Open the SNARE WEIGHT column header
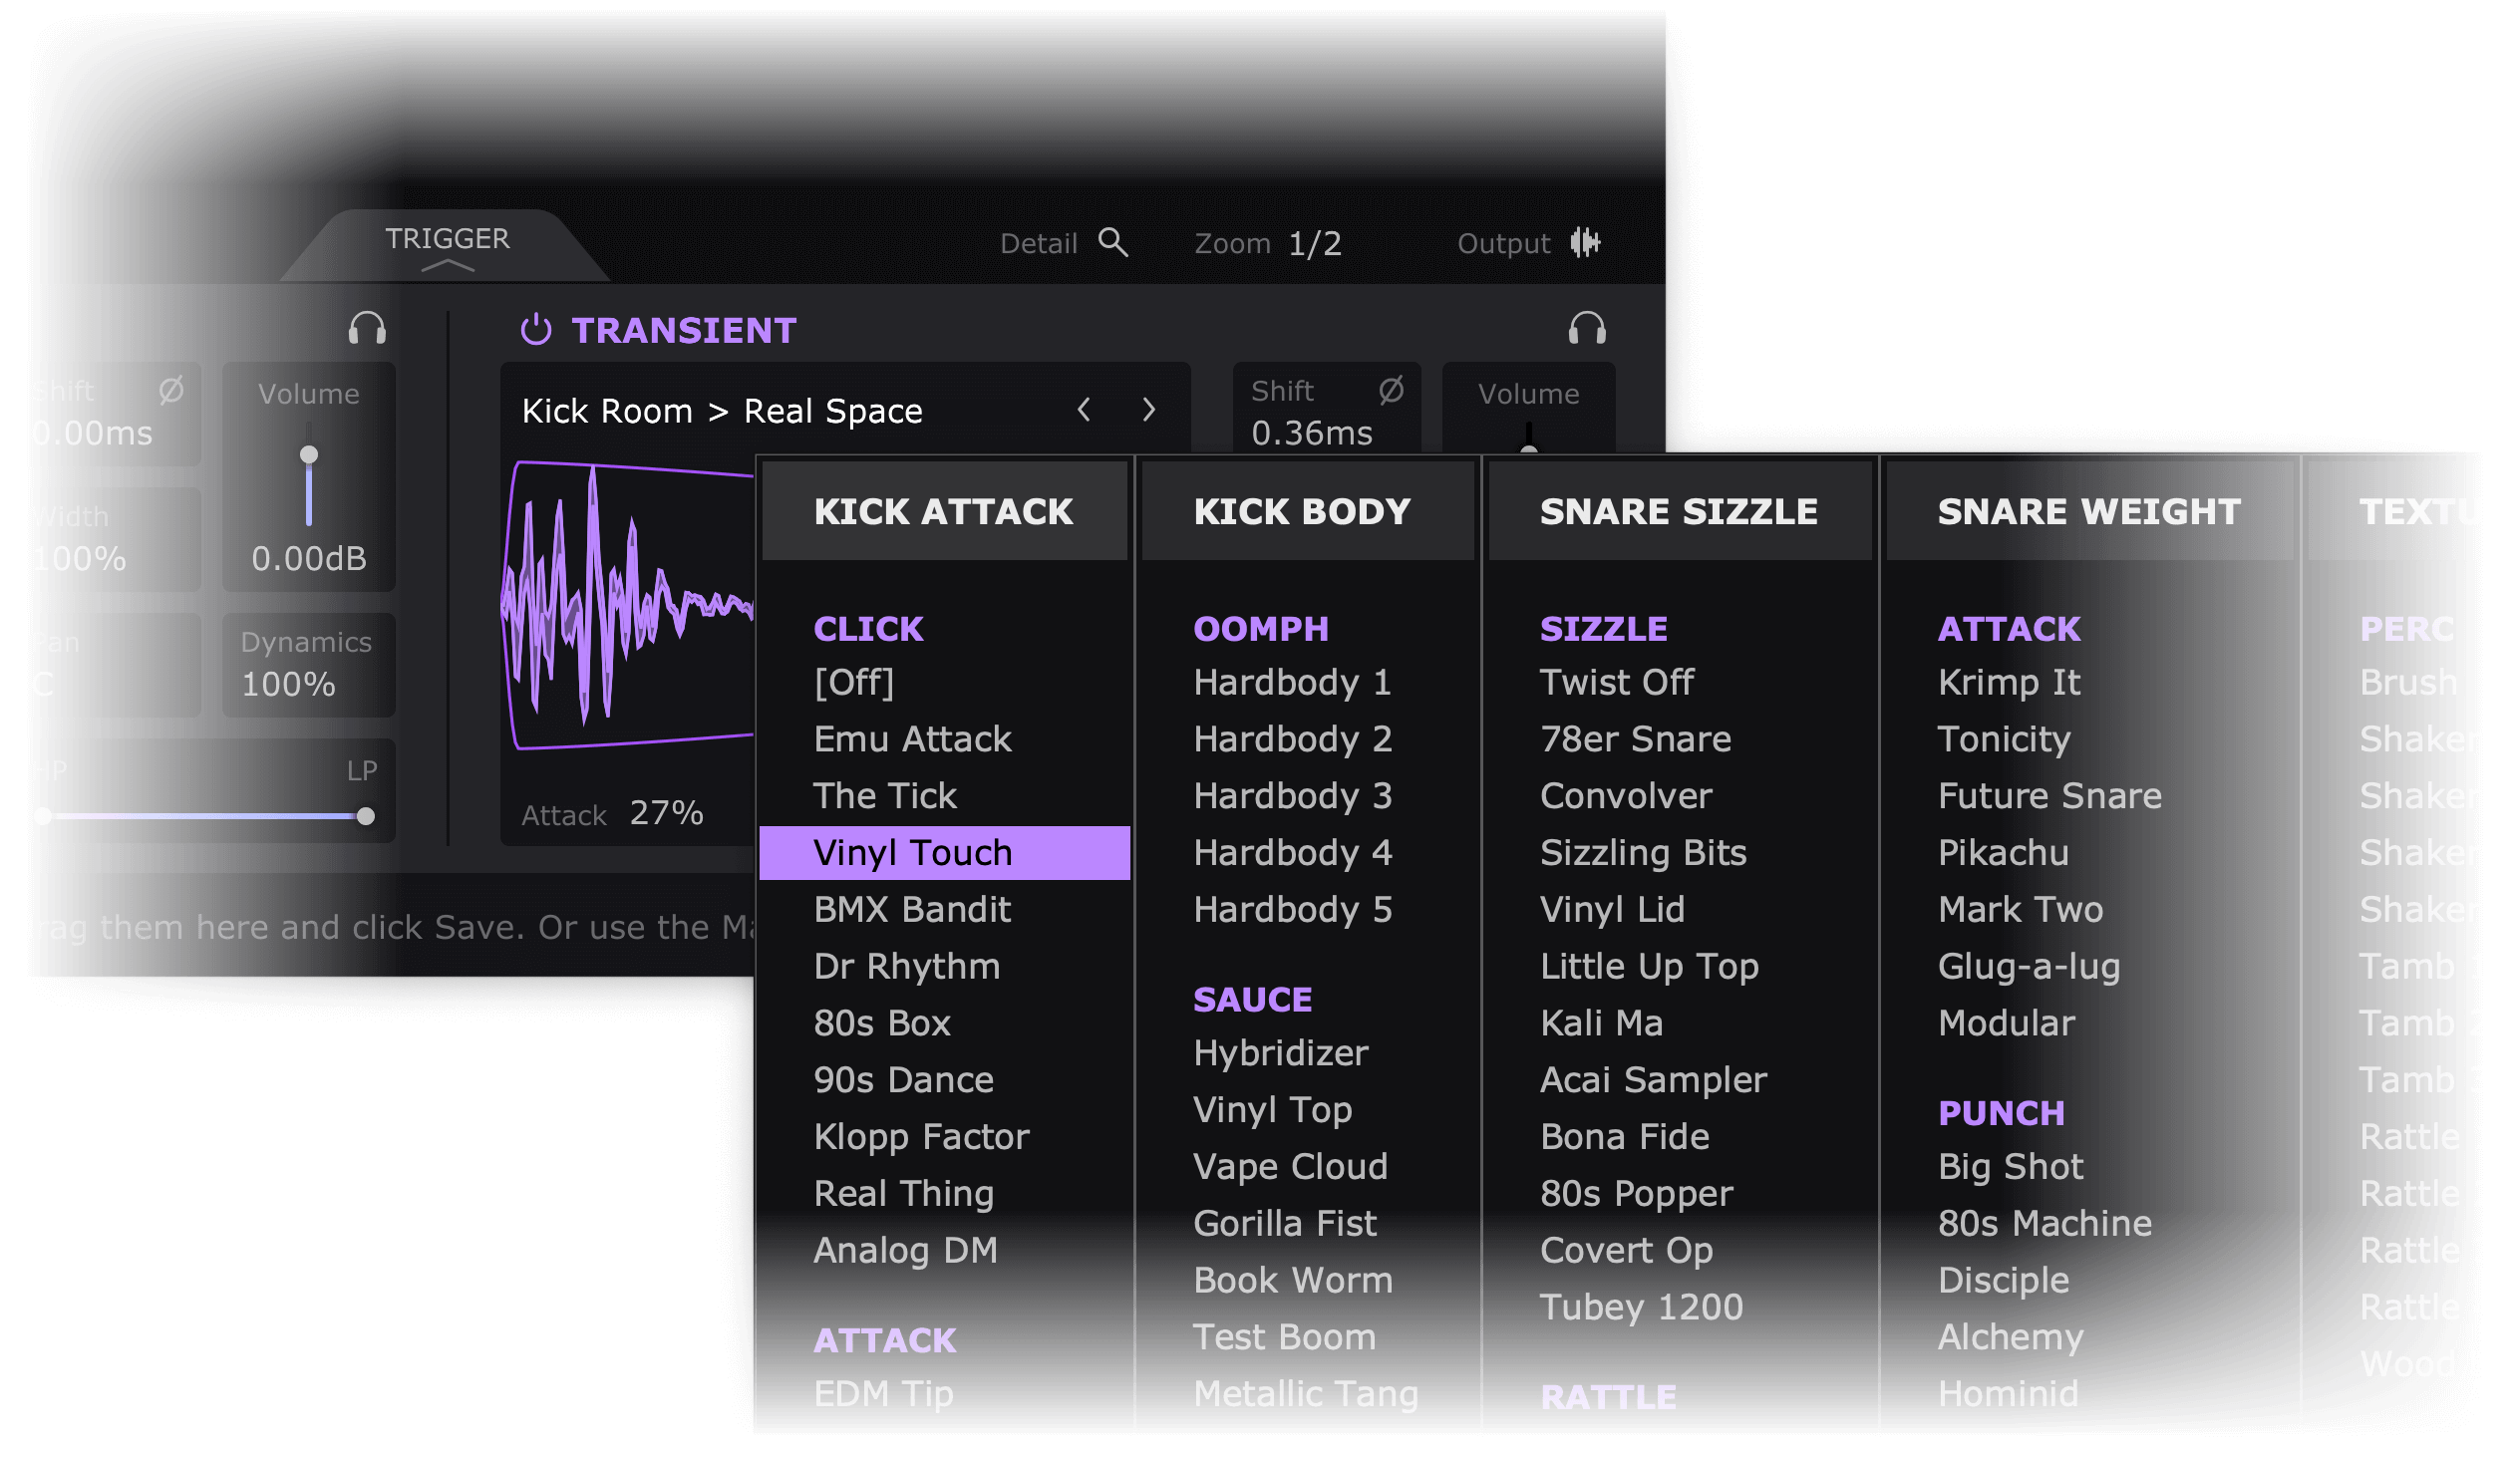 2088,512
